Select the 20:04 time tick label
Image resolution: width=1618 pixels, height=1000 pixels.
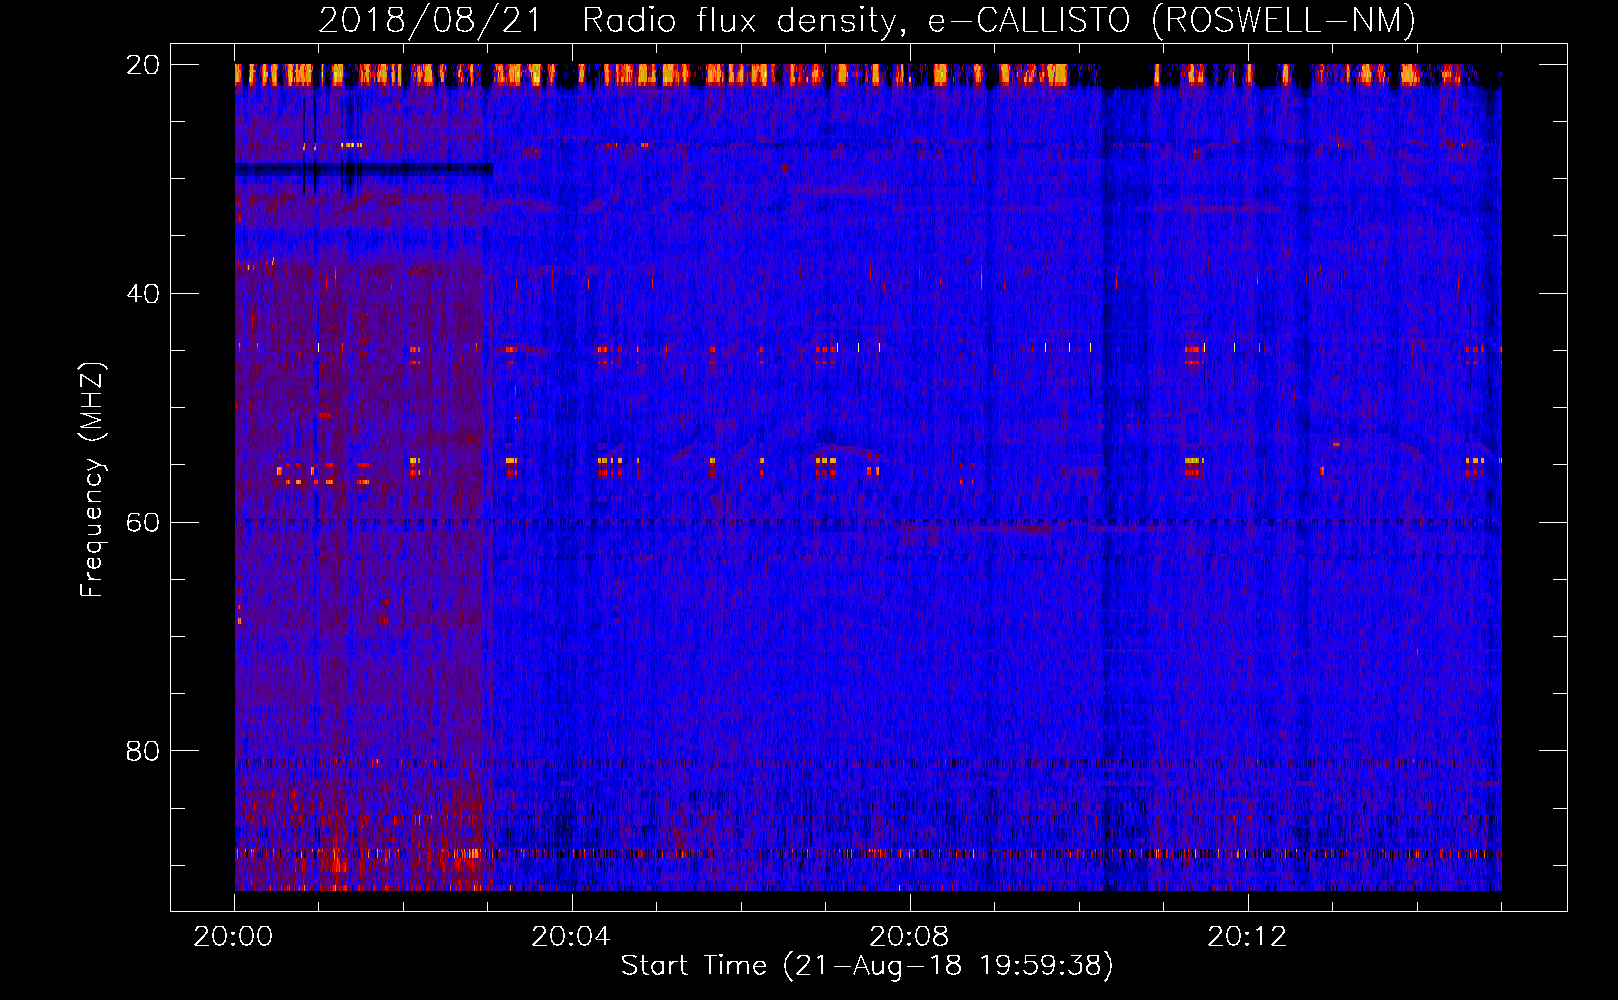point(571,937)
